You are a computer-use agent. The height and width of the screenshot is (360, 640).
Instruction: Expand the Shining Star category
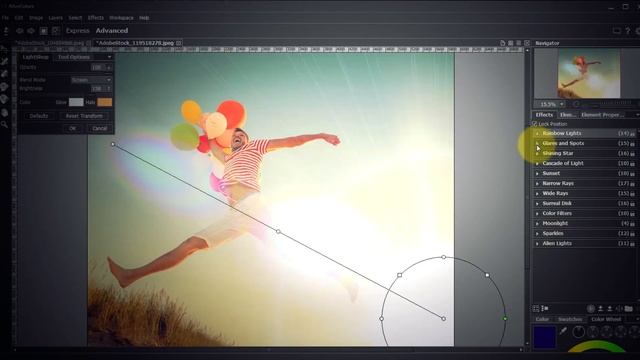point(537,153)
